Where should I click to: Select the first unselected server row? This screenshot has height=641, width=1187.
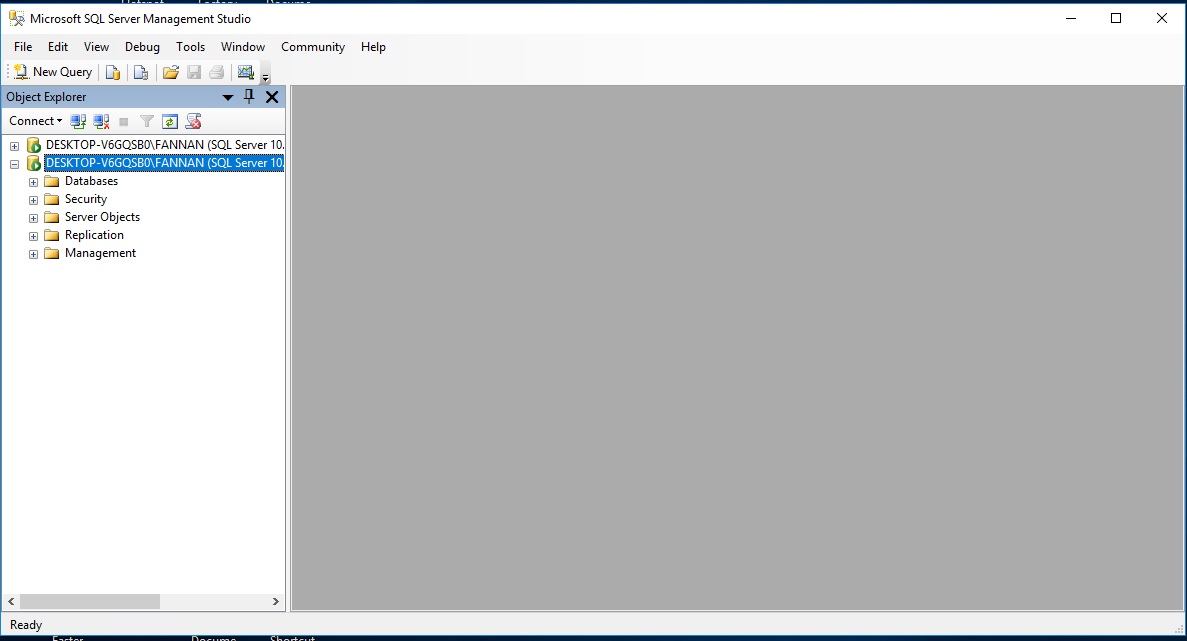click(164, 145)
